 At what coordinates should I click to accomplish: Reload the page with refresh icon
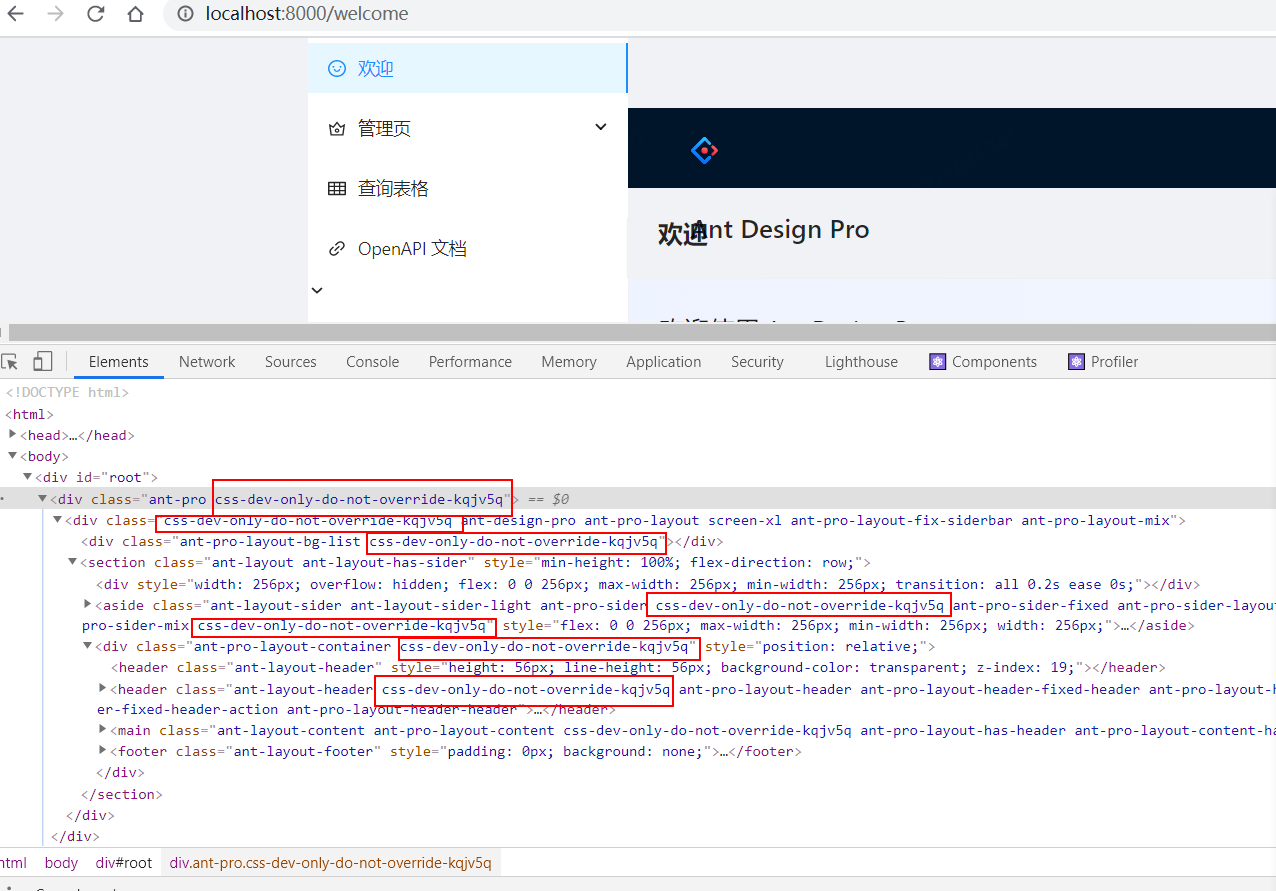point(96,14)
